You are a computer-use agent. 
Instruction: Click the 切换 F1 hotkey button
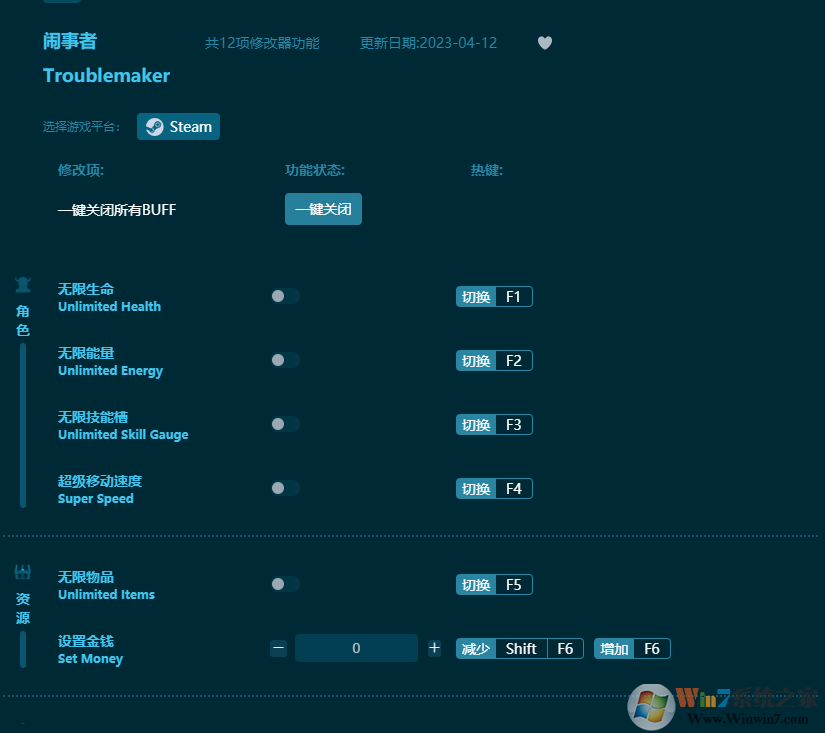(494, 296)
